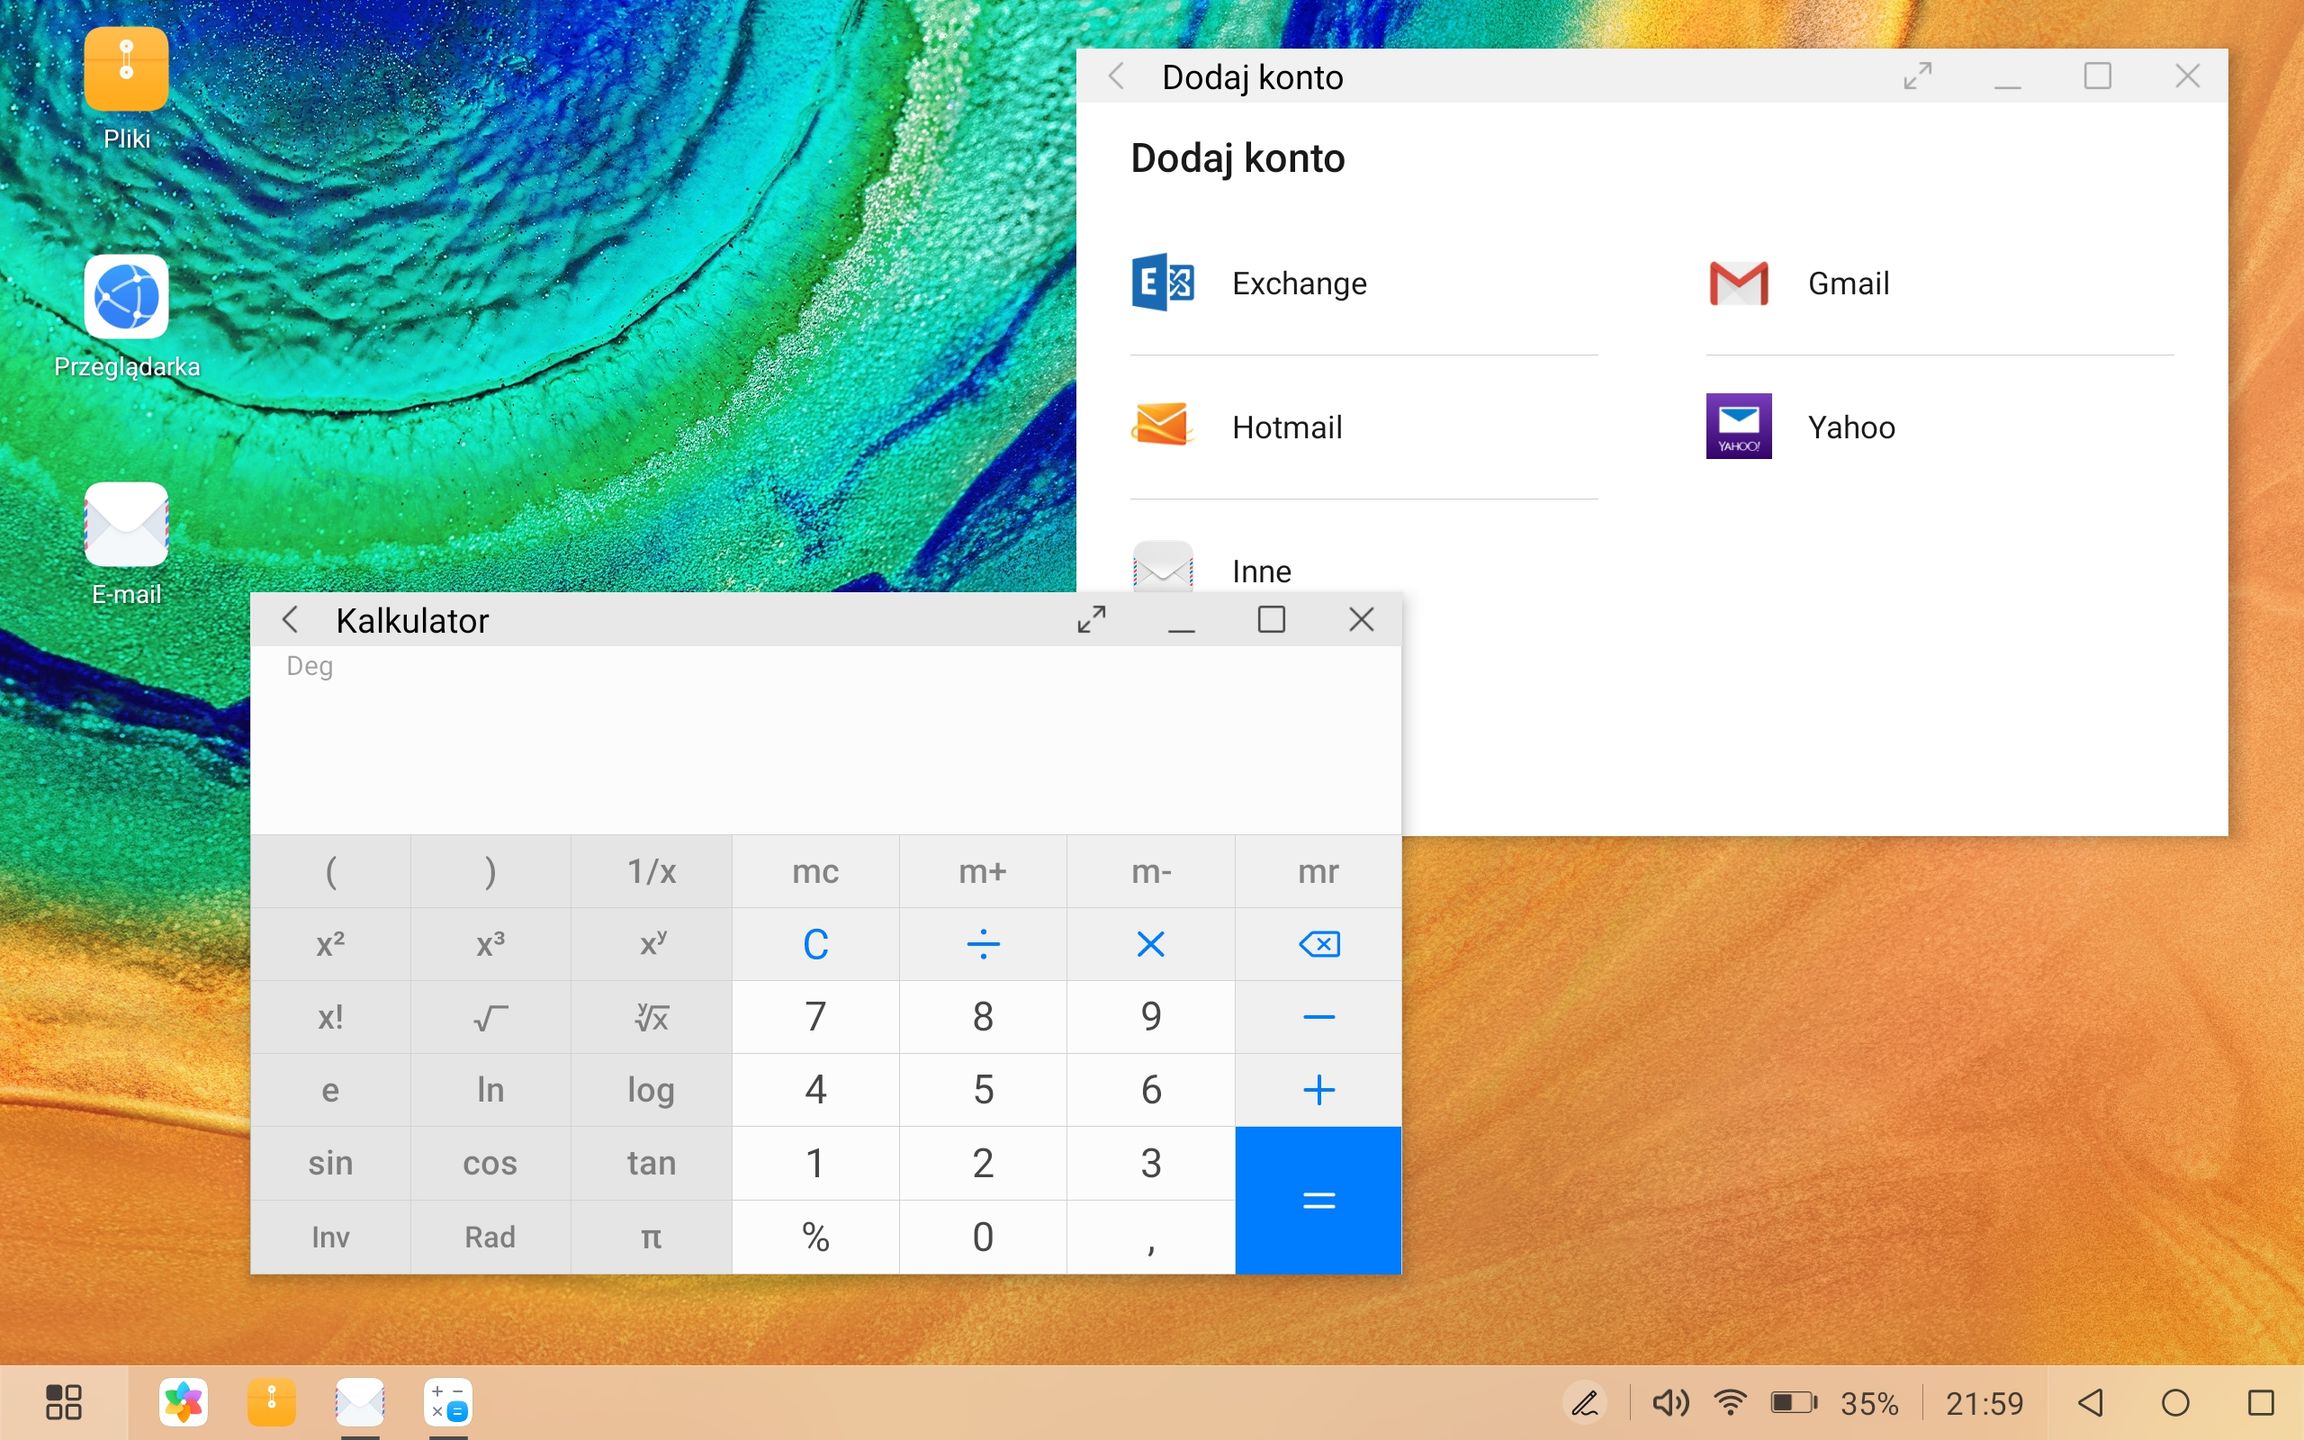The width and height of the screenshot is (2304, 1440).
Task: Go back using the Kalkulator title arrow
Action: (x=290, y=620)
